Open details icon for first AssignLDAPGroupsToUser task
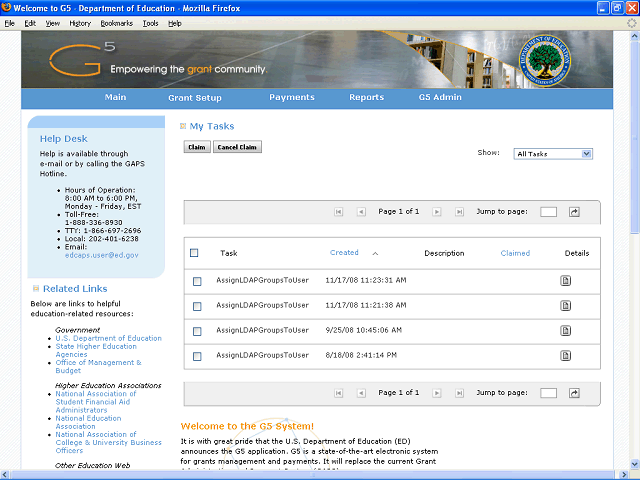640x480 pixels. click(x=565, y=281)
